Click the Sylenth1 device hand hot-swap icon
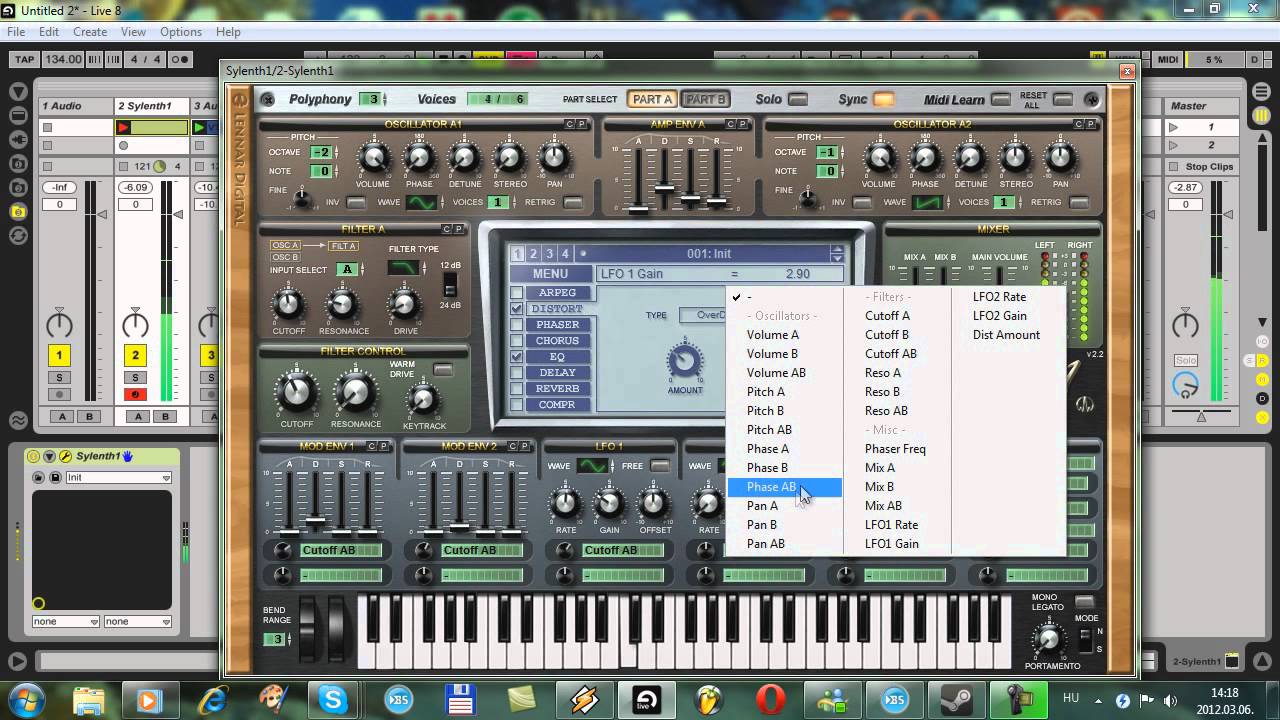 tap(128, 456)
